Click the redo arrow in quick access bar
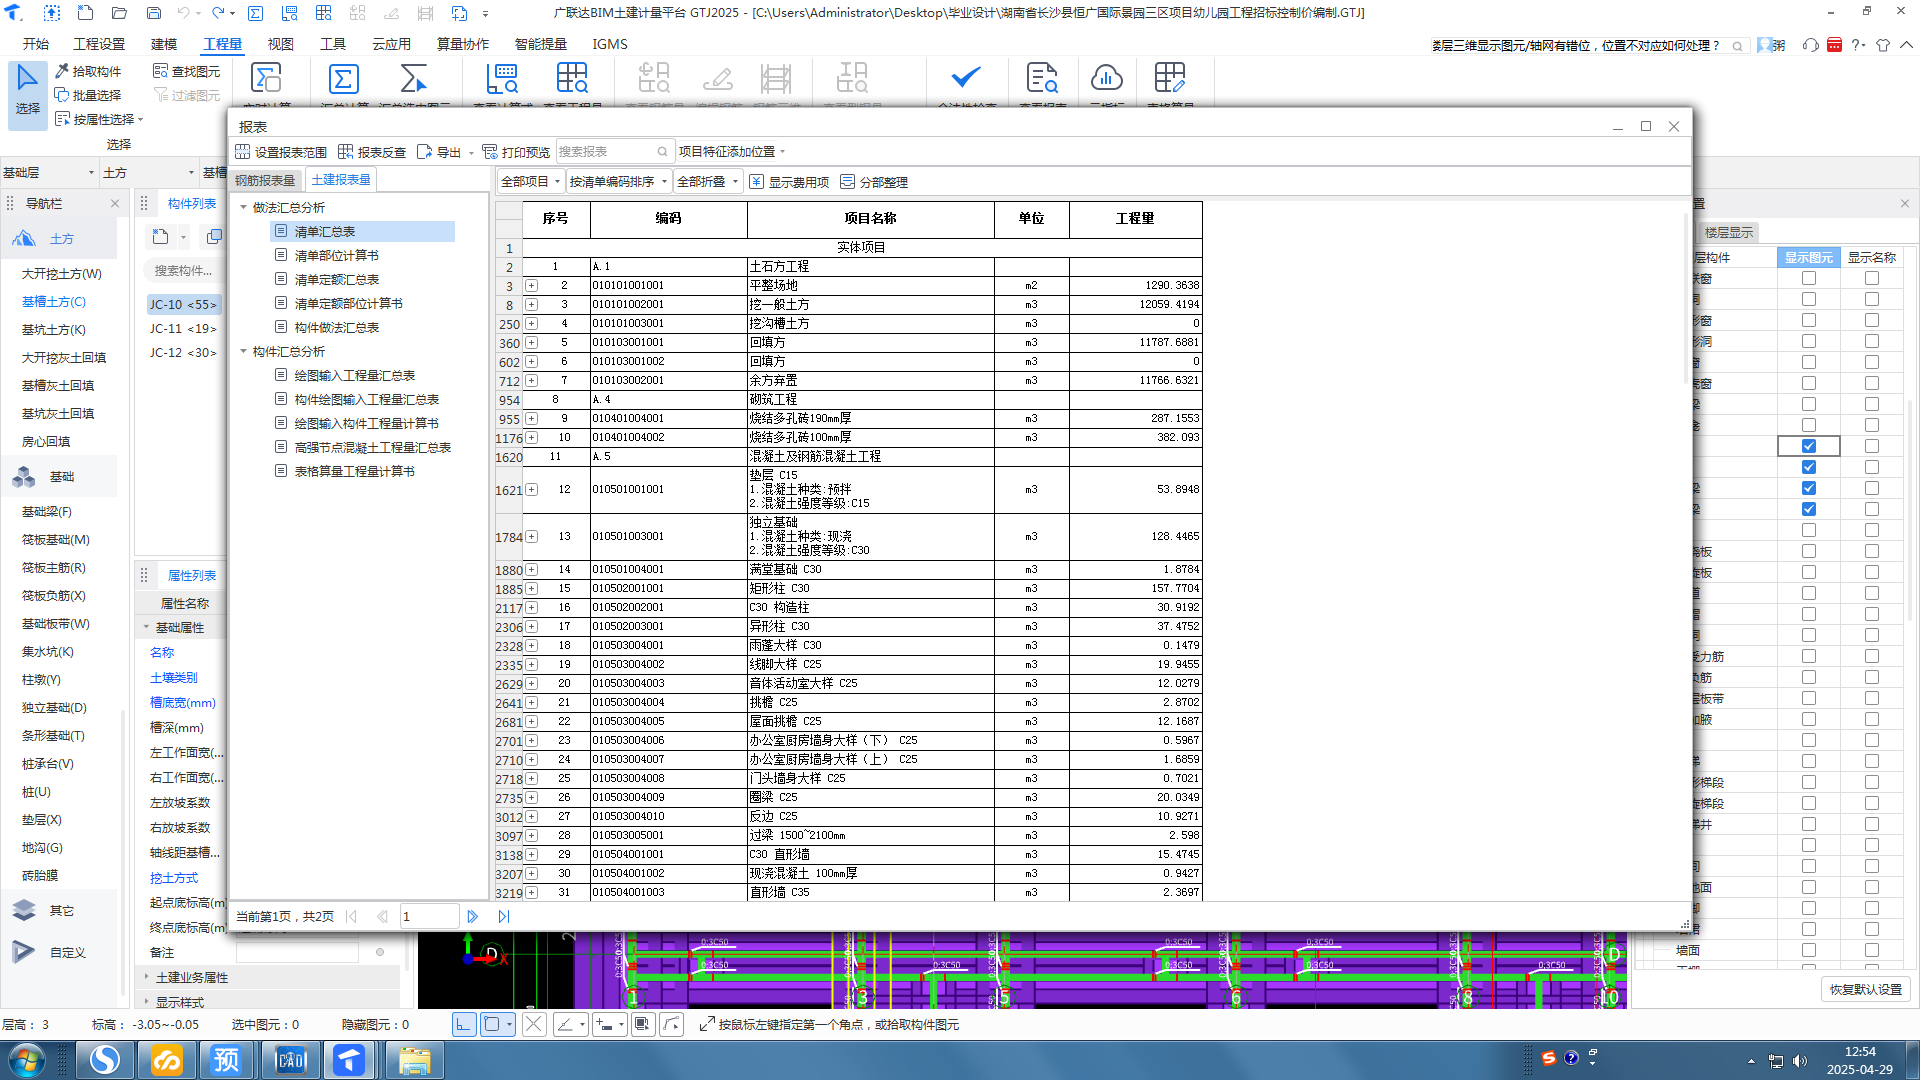This screenshot has width=1920, height=1080. pos(218,13)
